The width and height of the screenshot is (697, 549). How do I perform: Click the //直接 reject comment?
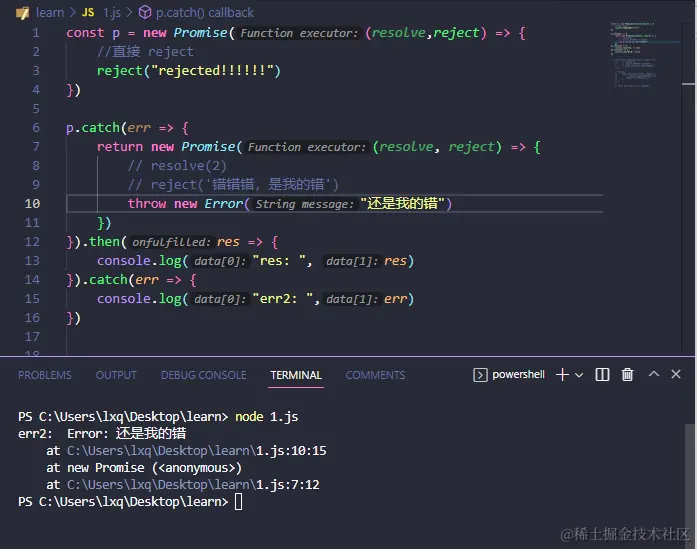point(145,52)
